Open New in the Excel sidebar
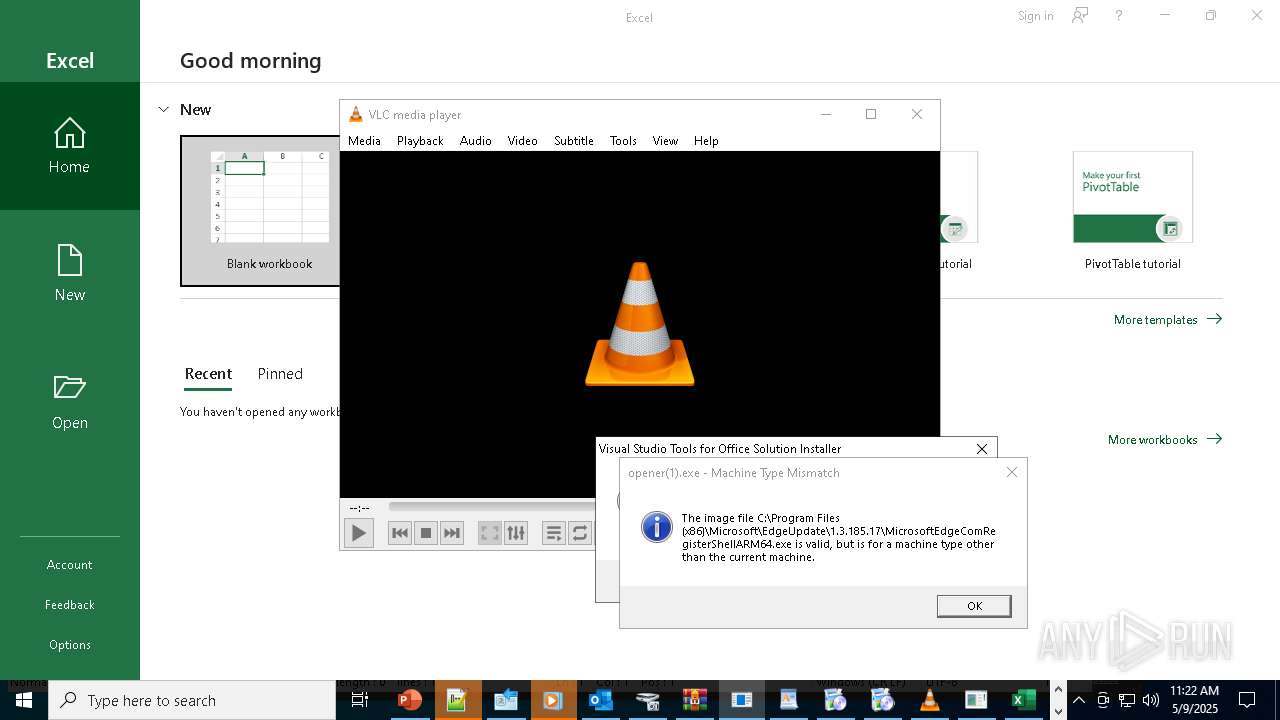Image resolution: width=1280 pixels, height=720 pixels. pos(70,274)
